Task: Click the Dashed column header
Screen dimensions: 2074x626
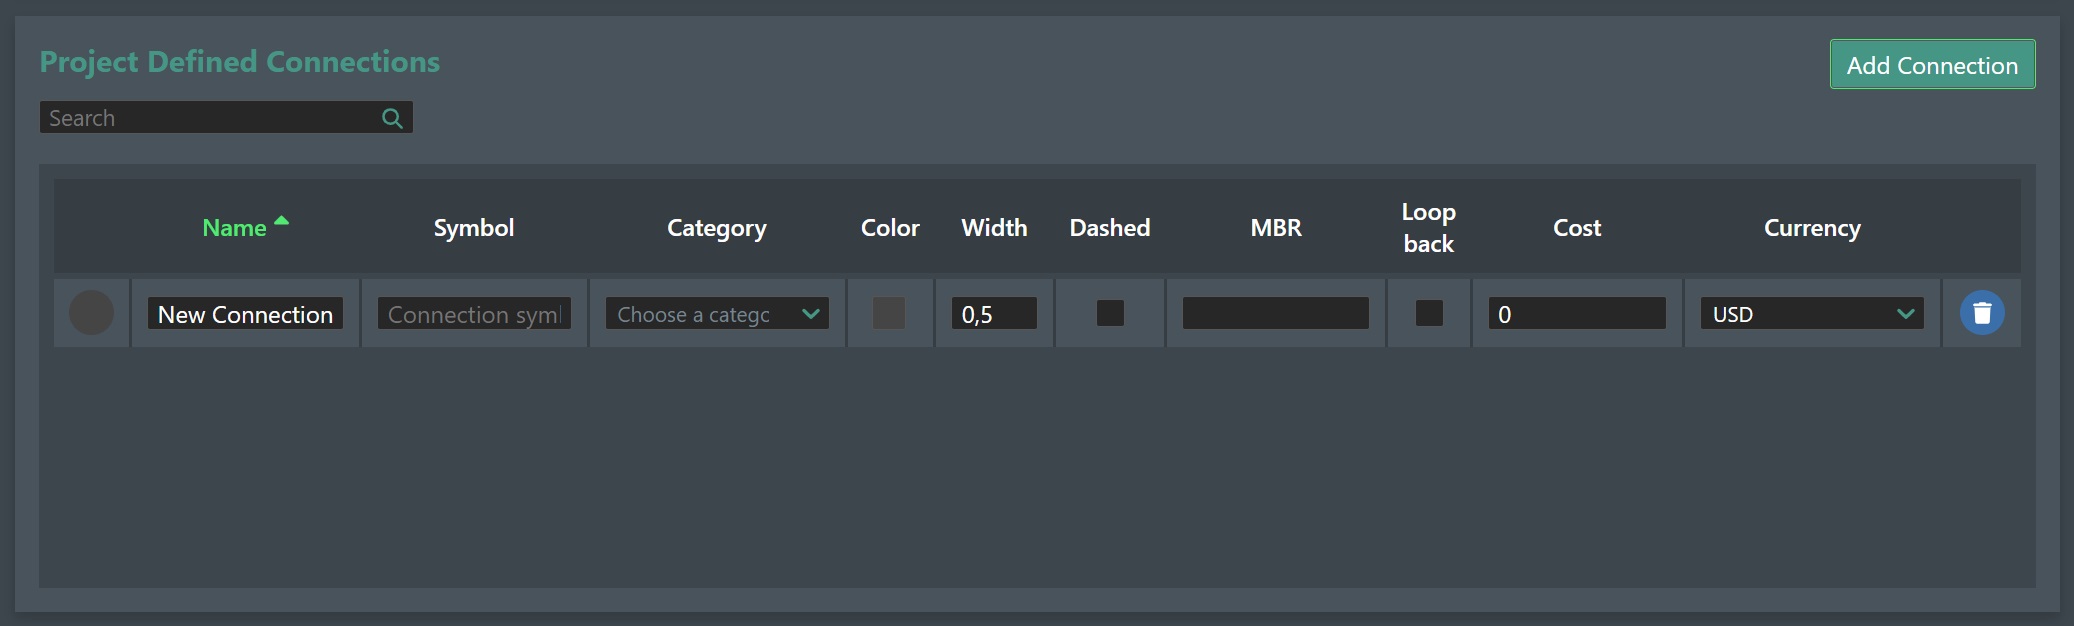Action: coord(1110,228)
